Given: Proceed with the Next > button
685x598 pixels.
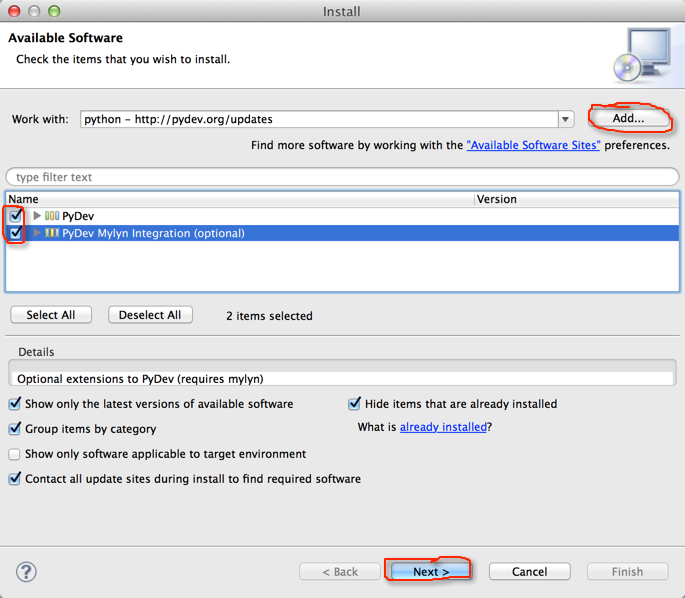Looking at the screenshot, I should pos(431,571).
